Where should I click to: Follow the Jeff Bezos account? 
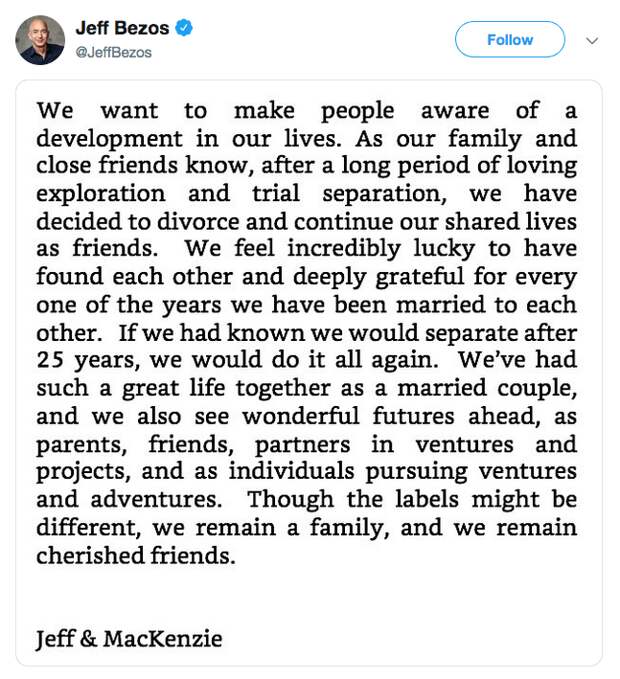click(510, 39)
